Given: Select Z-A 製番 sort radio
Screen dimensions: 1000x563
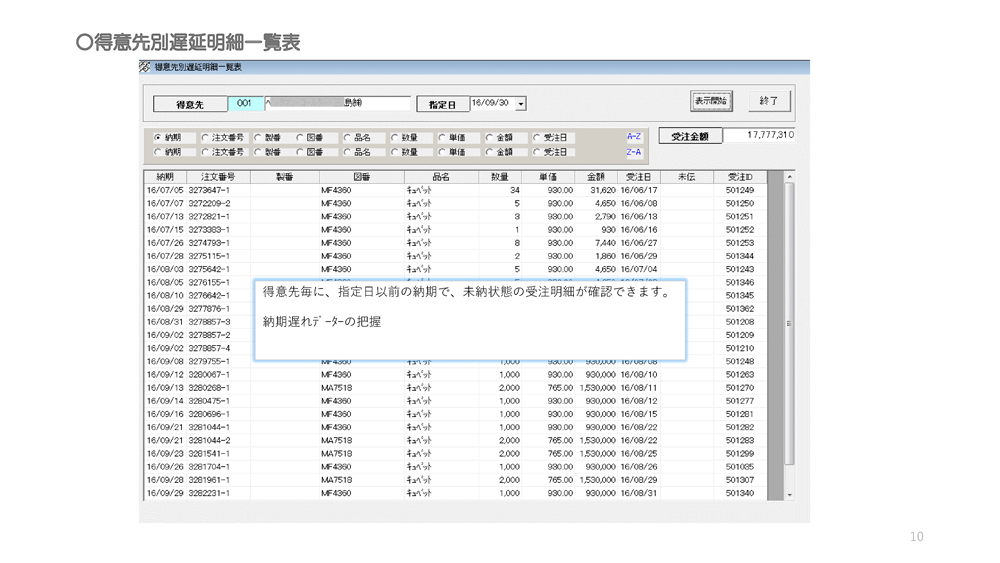Looking at the screenshot, I should tap(258, 152).
